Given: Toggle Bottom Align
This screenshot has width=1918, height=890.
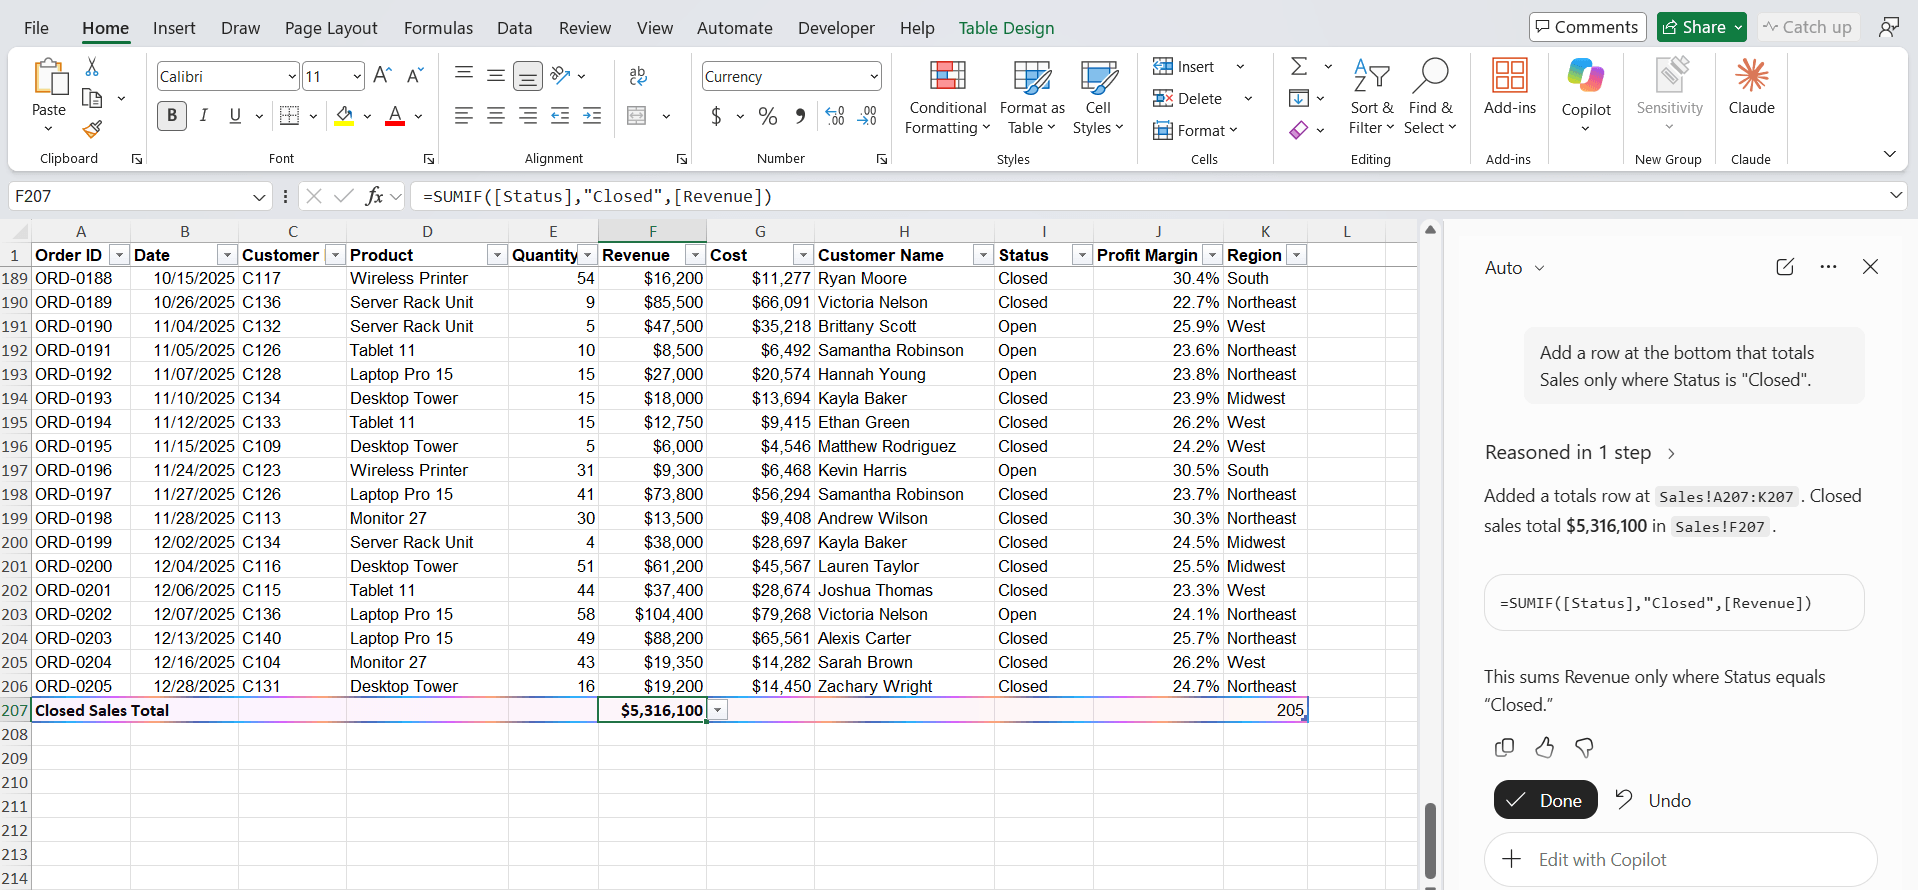Looking at the screenshot, I should coord(527,76).
